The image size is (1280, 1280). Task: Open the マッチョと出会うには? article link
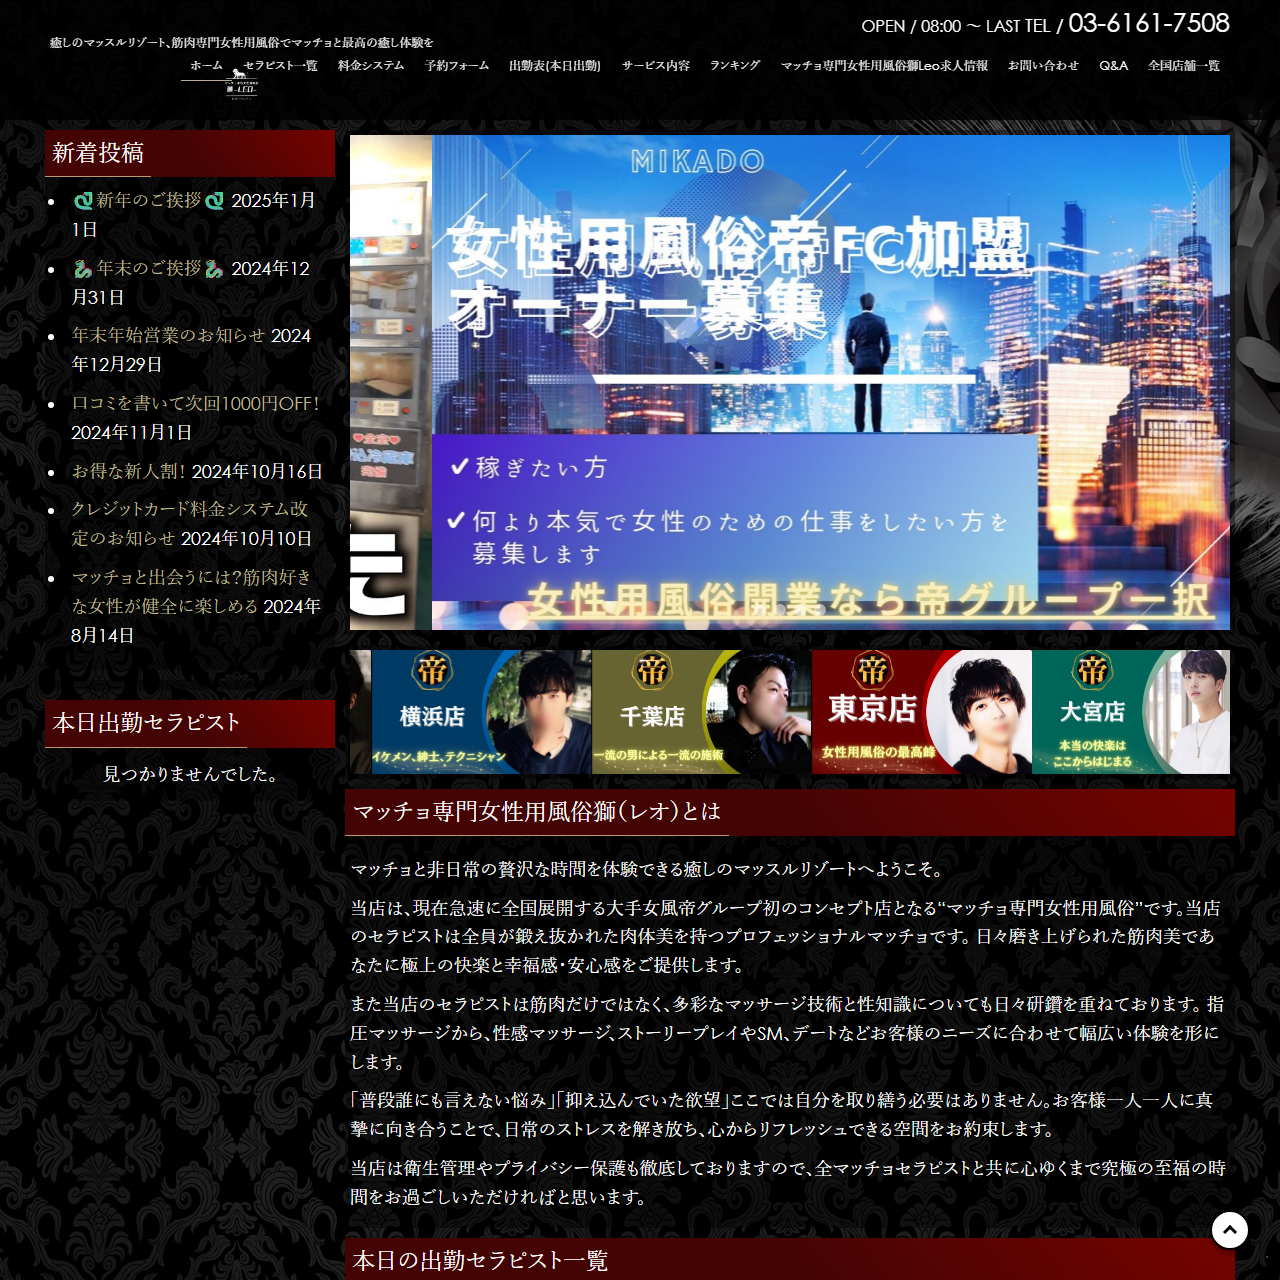[191, 591]
